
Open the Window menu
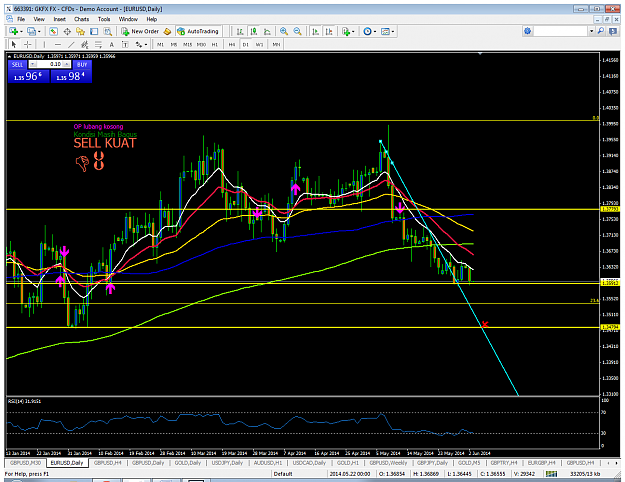(128, 19)
